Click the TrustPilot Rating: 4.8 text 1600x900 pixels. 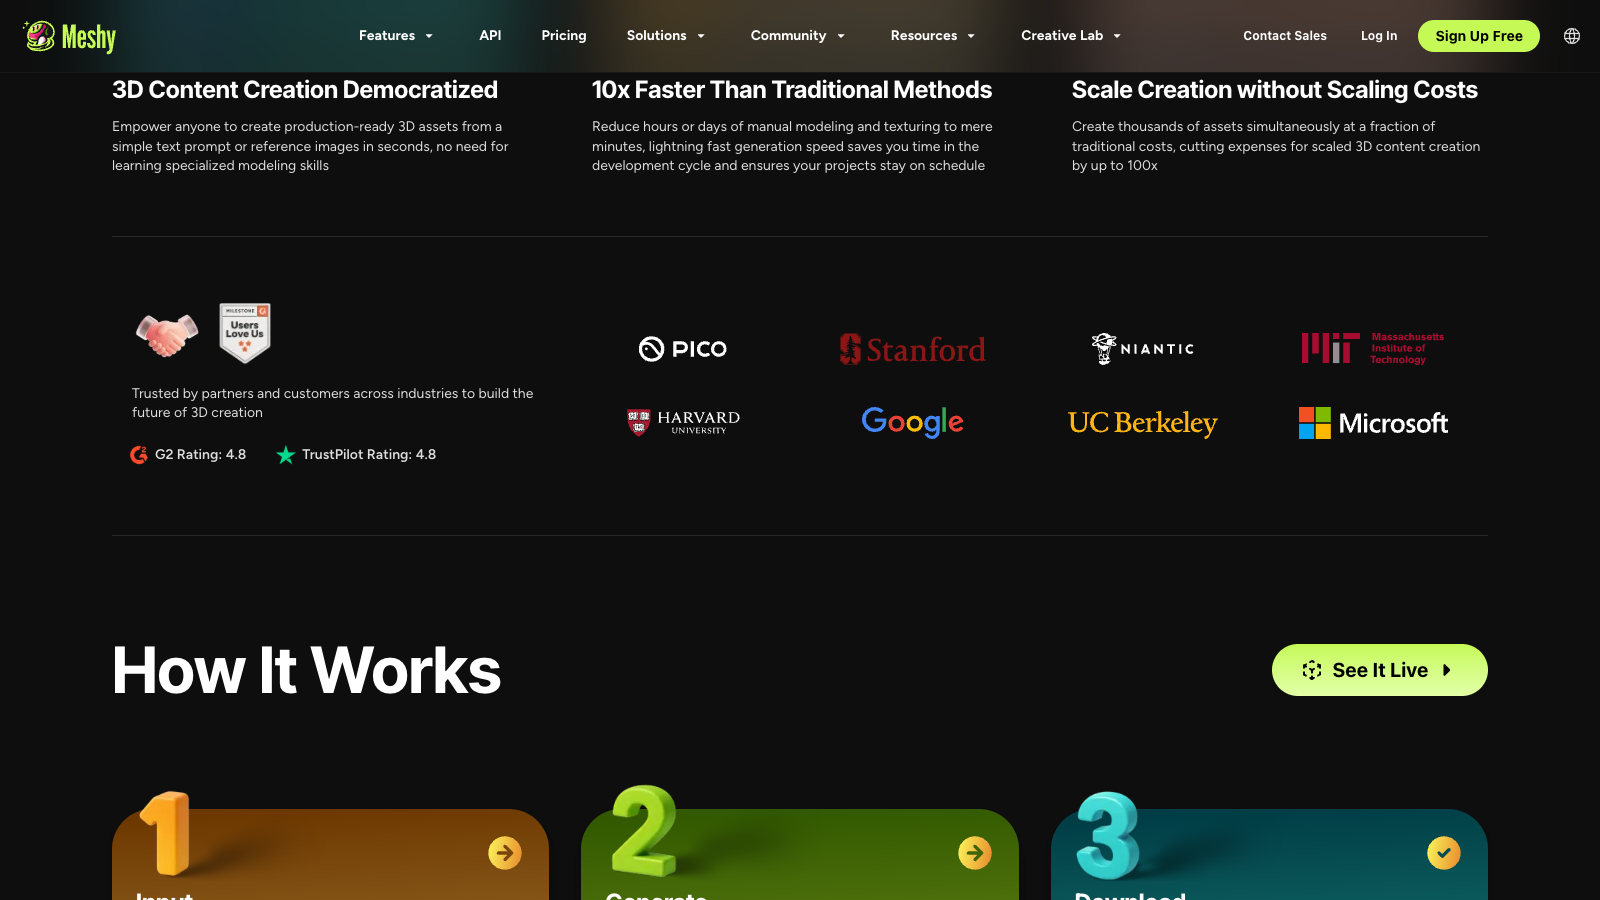point(369,455)
